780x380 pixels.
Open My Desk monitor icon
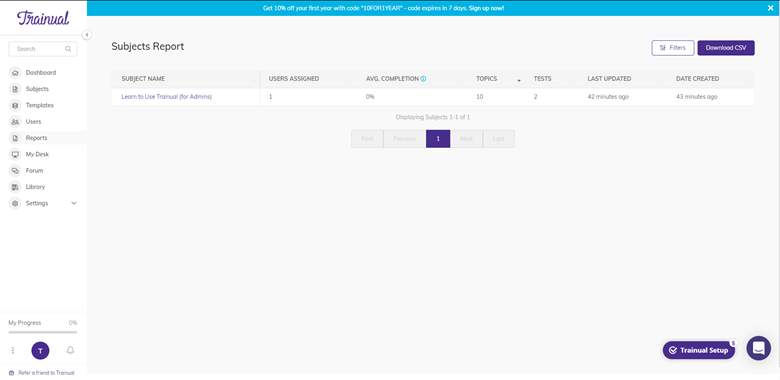point(15,154)
